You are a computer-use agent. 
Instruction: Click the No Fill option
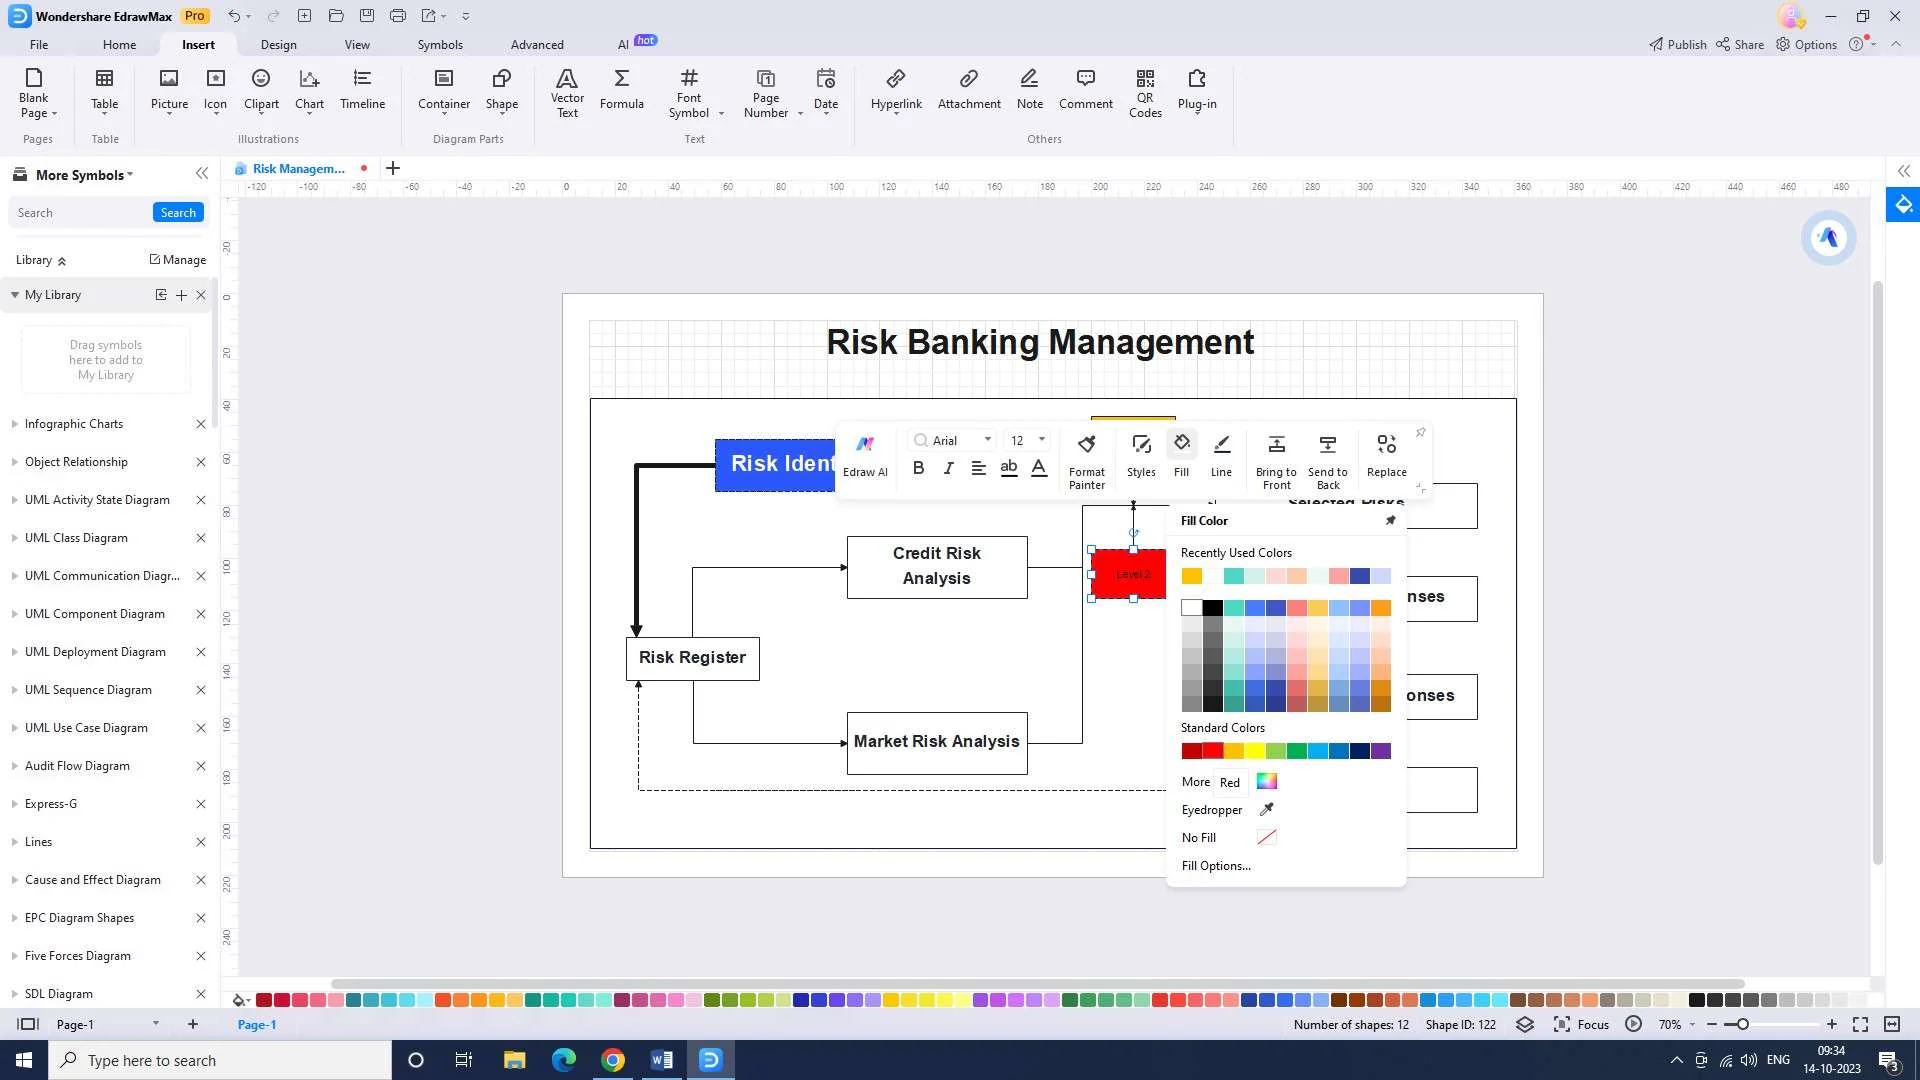point(1197,836)
